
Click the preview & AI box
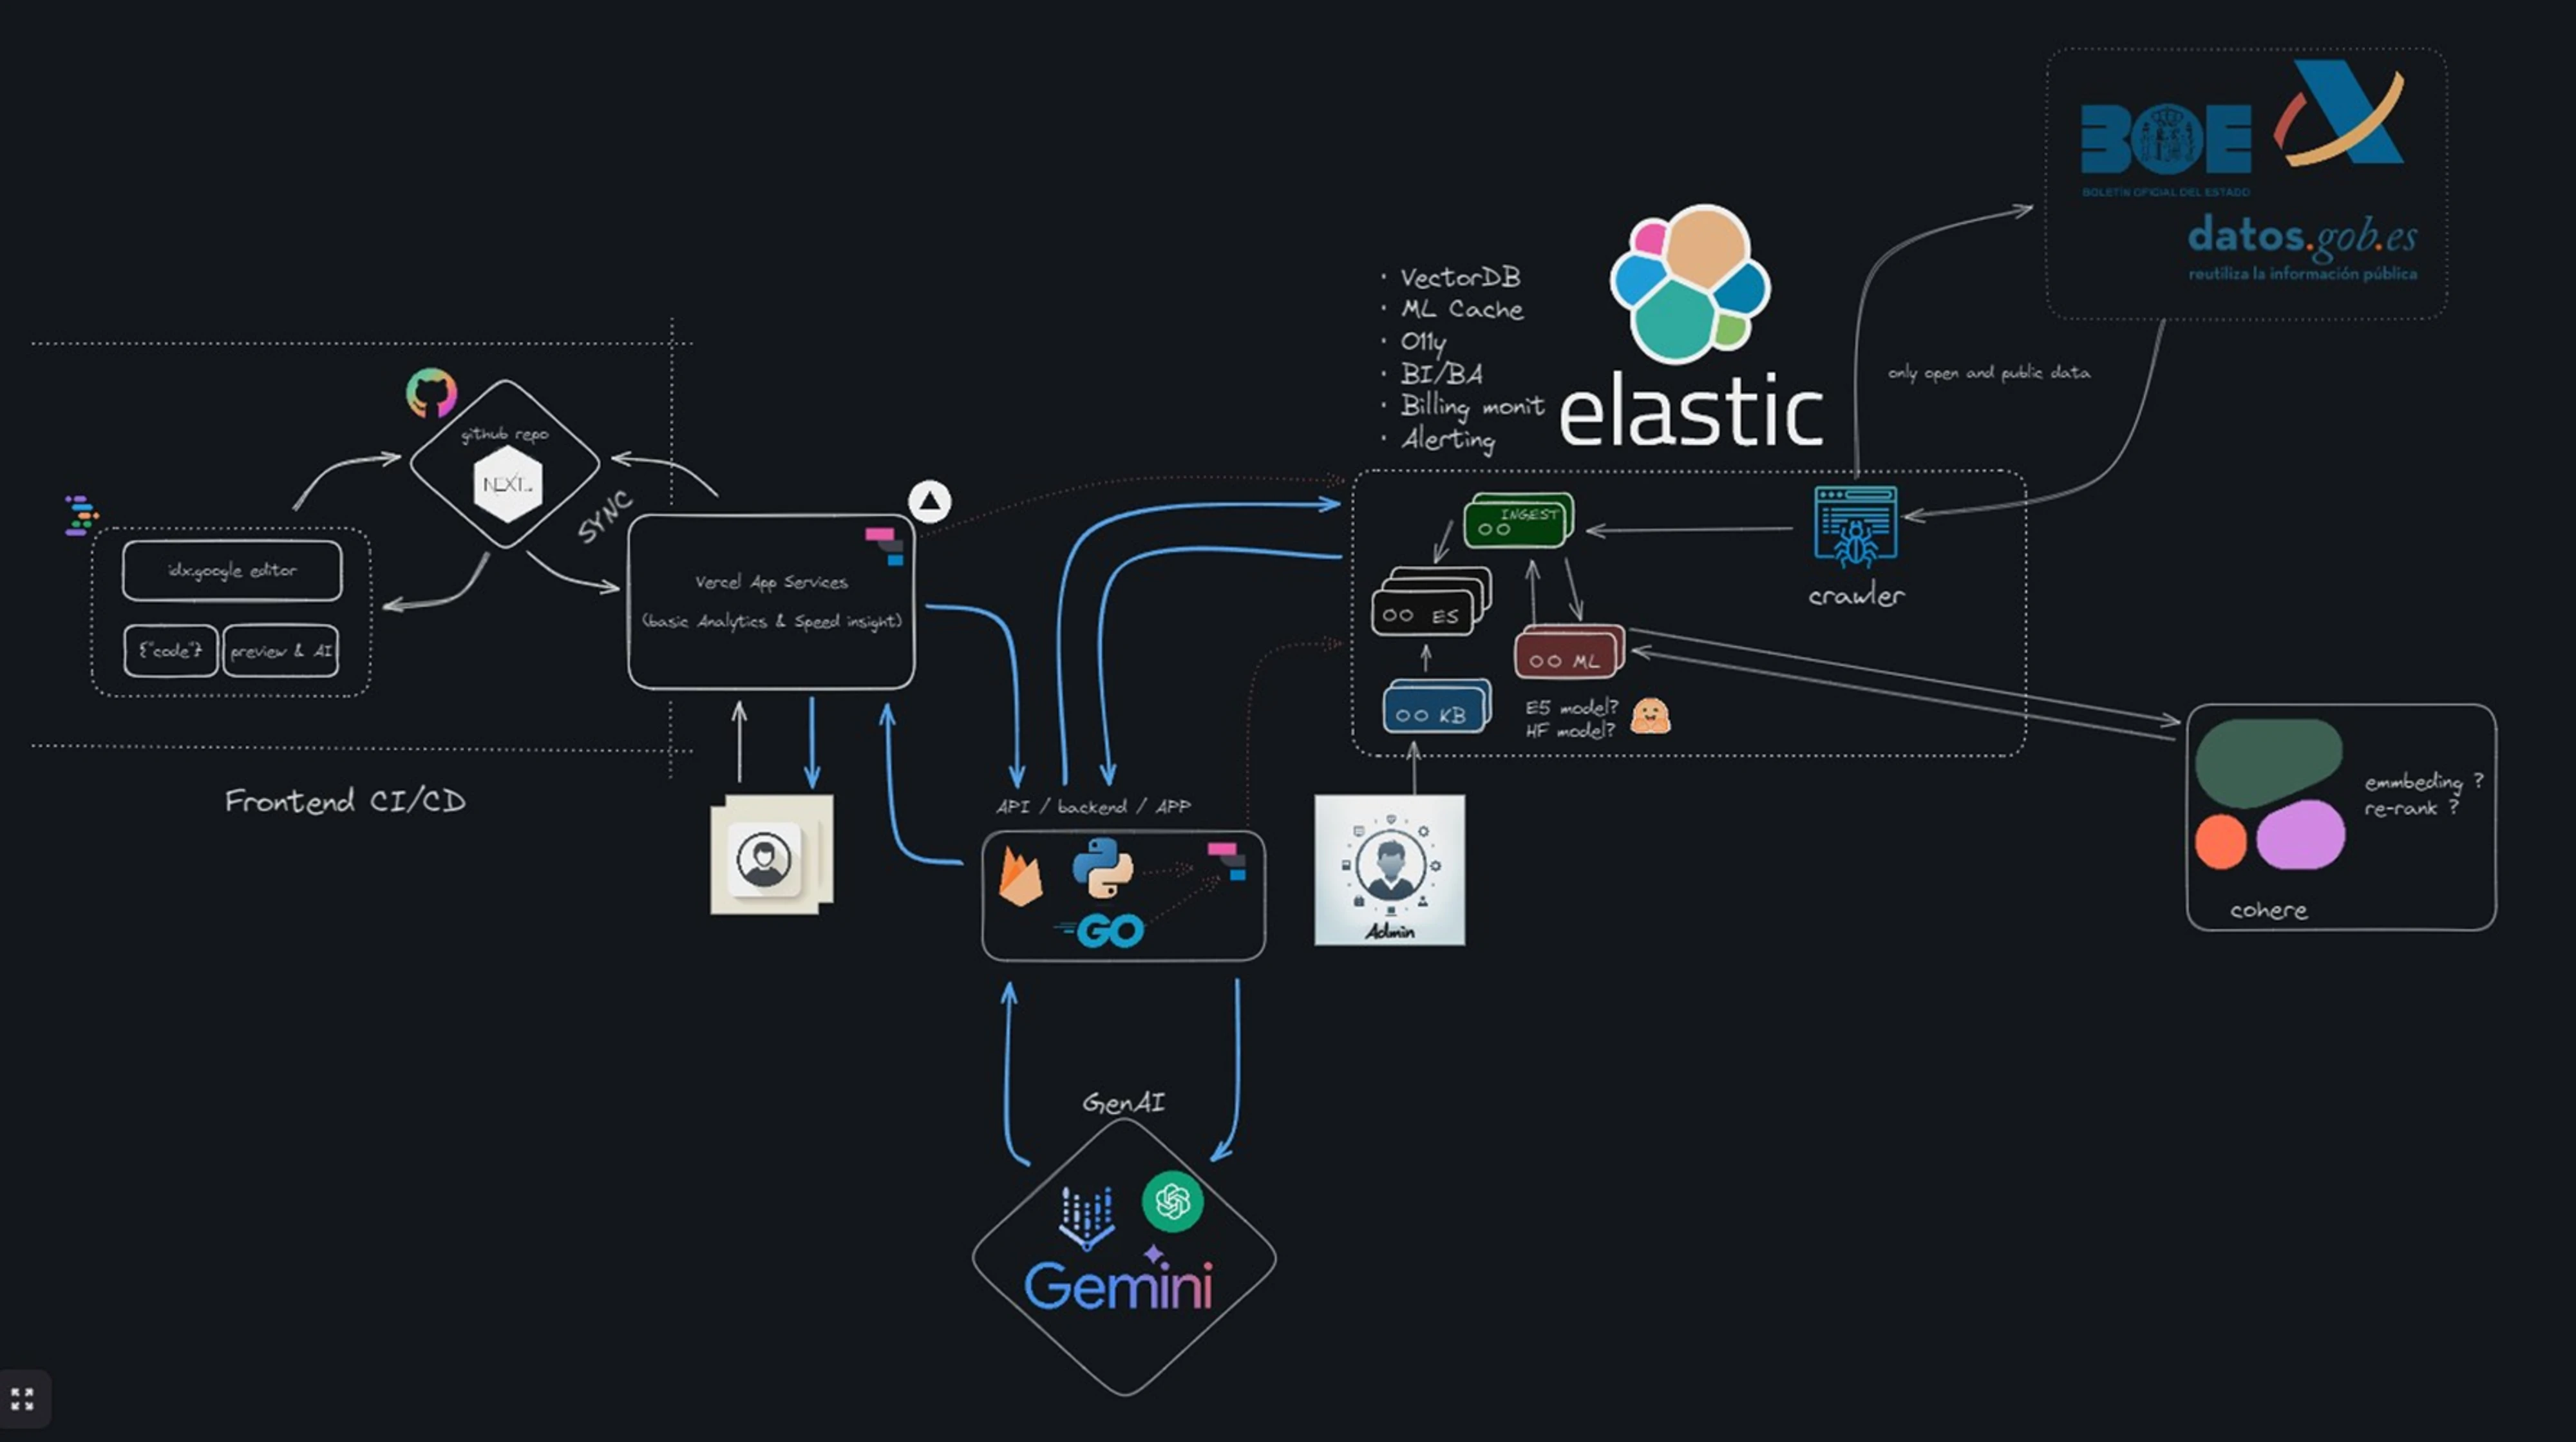coord(281,651)
